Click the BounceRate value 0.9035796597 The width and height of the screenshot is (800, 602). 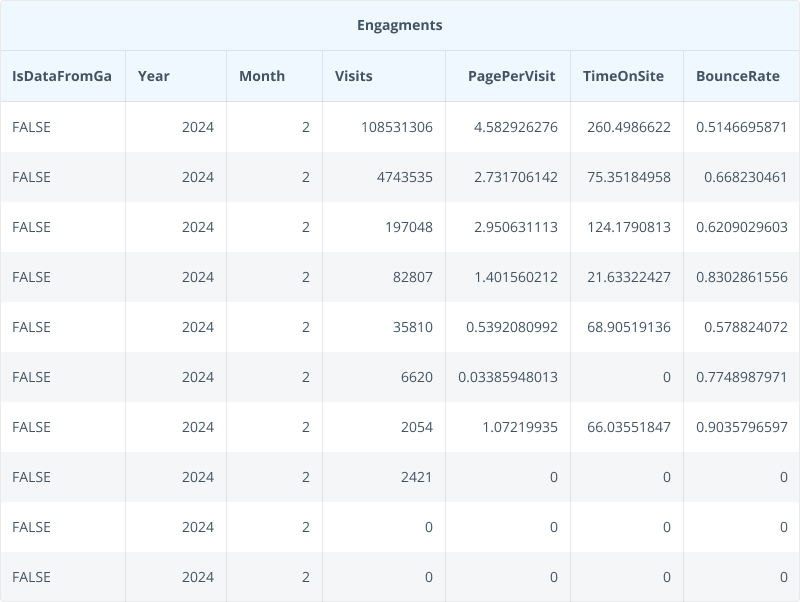click(742, 427)
